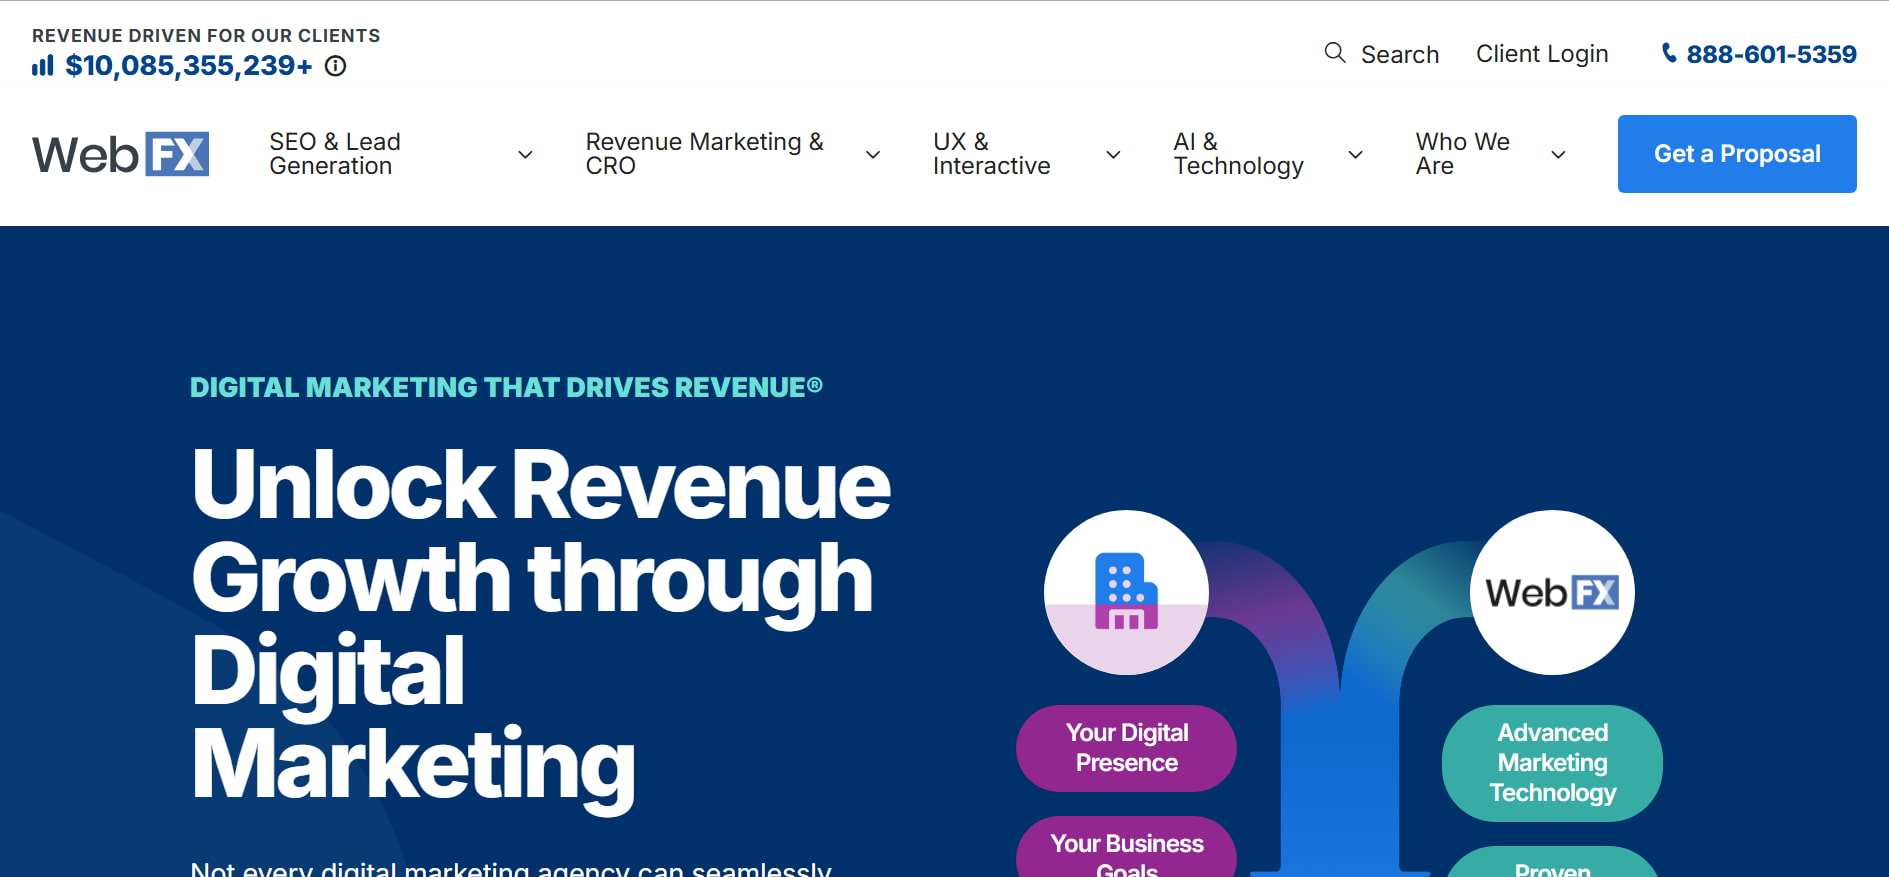
Task: Click the $10,085,355,239+ revenue figure
Action: tap(189, 66)
